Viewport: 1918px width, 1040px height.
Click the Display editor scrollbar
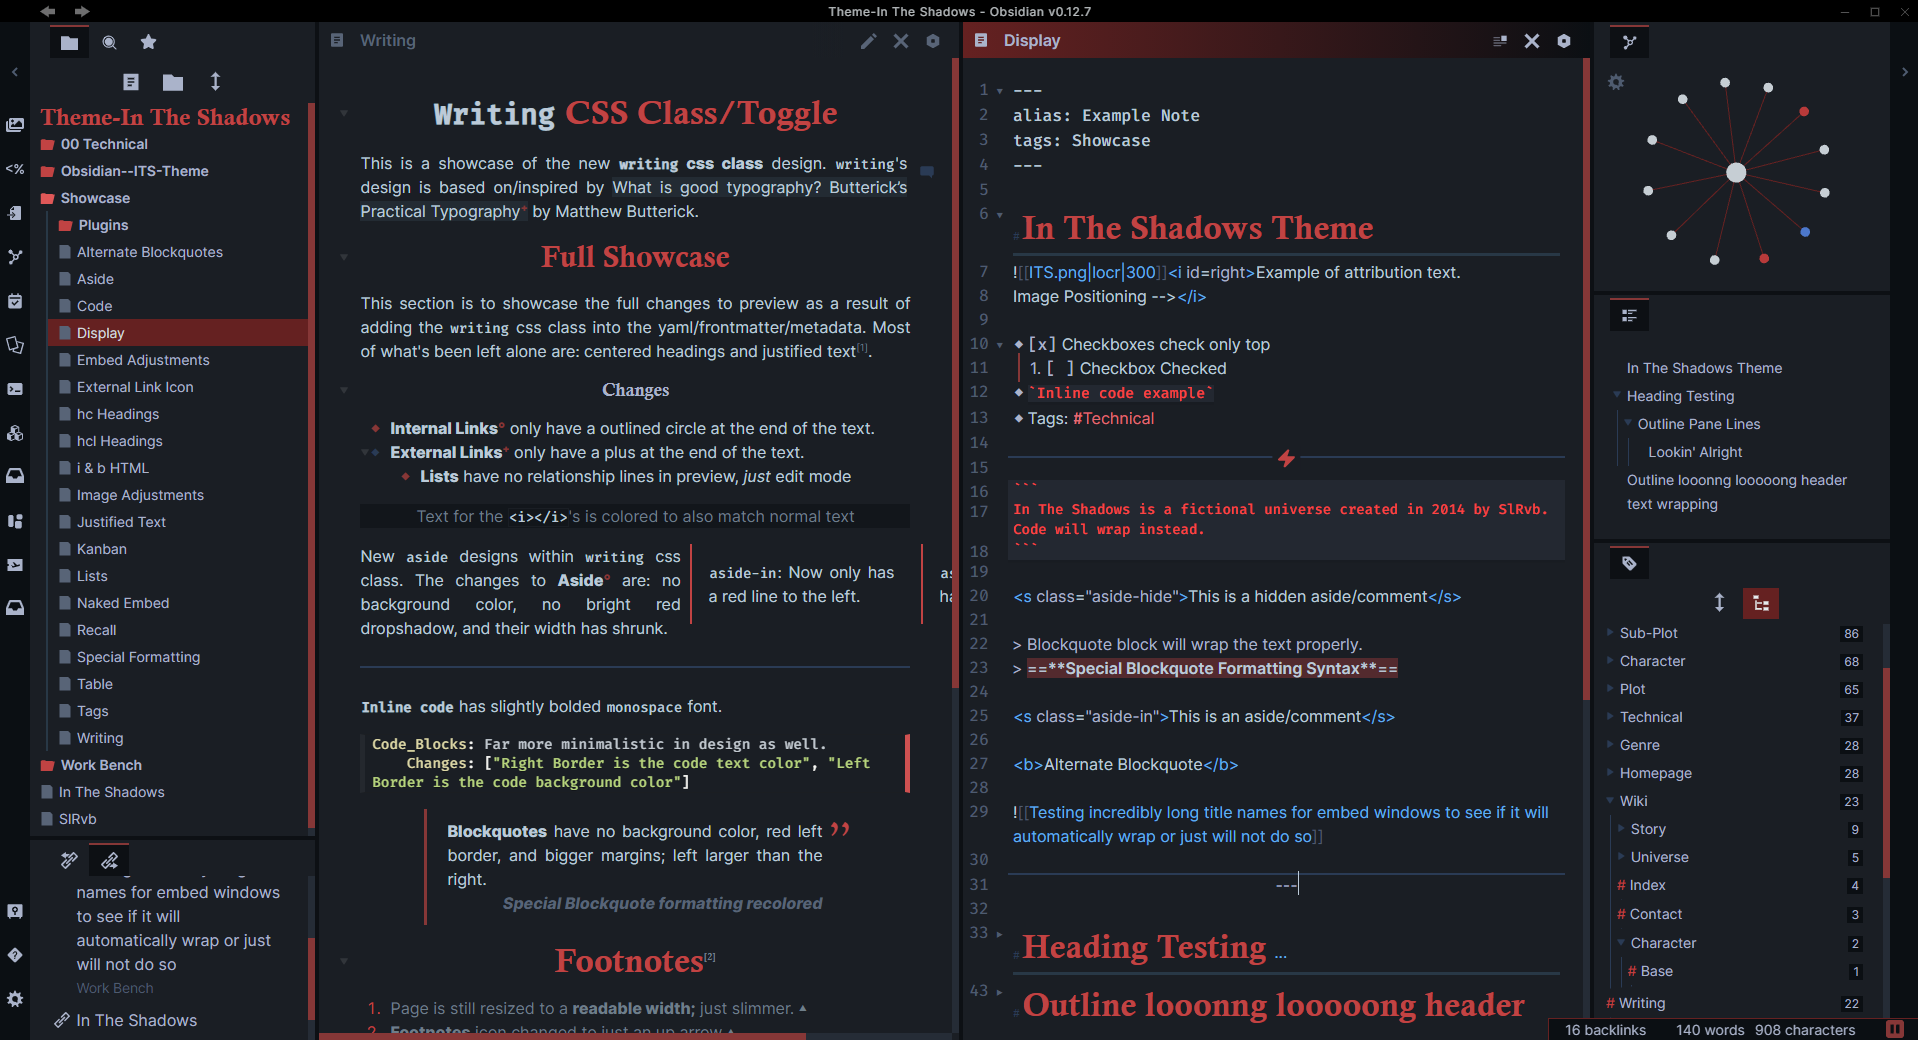pyautogui.click(x=1586, y=380)
